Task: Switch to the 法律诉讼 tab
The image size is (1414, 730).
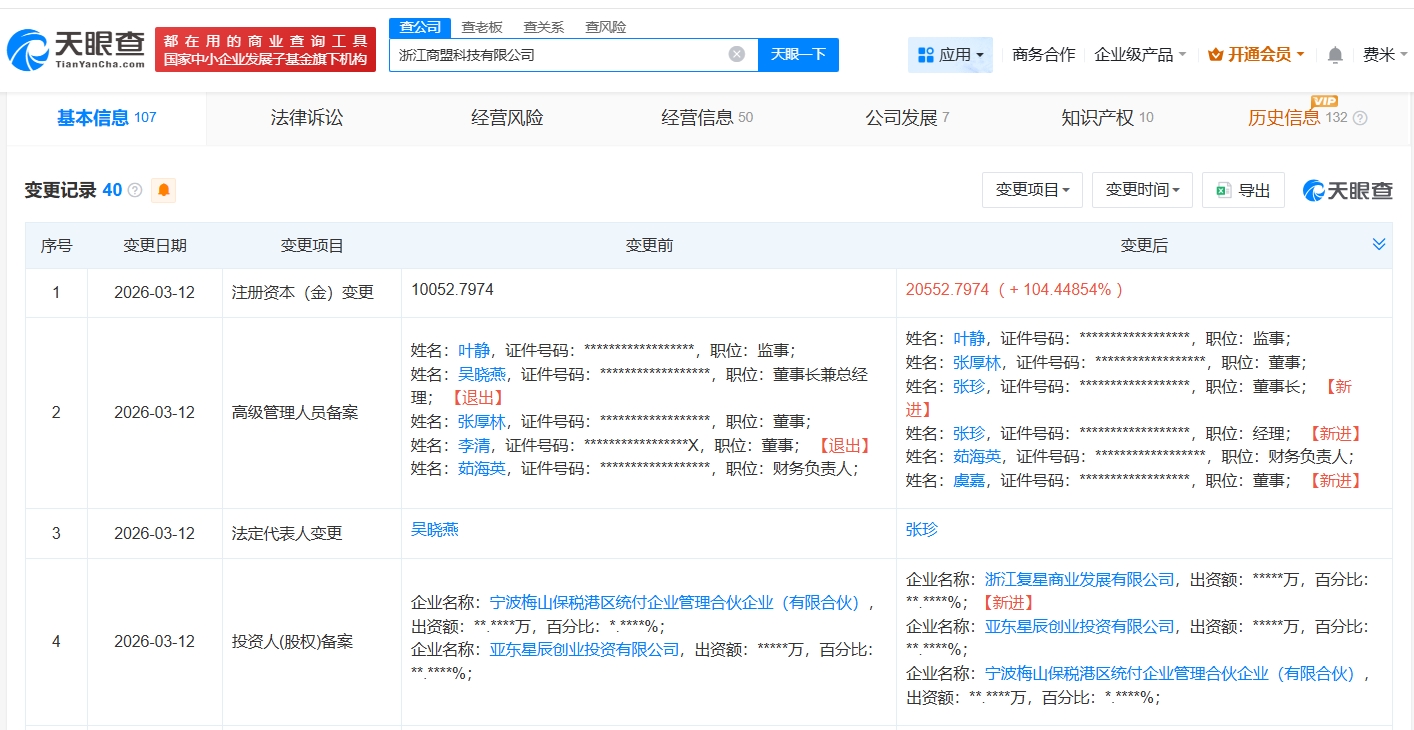Action: pyautogui.click(x=307, y=118)
